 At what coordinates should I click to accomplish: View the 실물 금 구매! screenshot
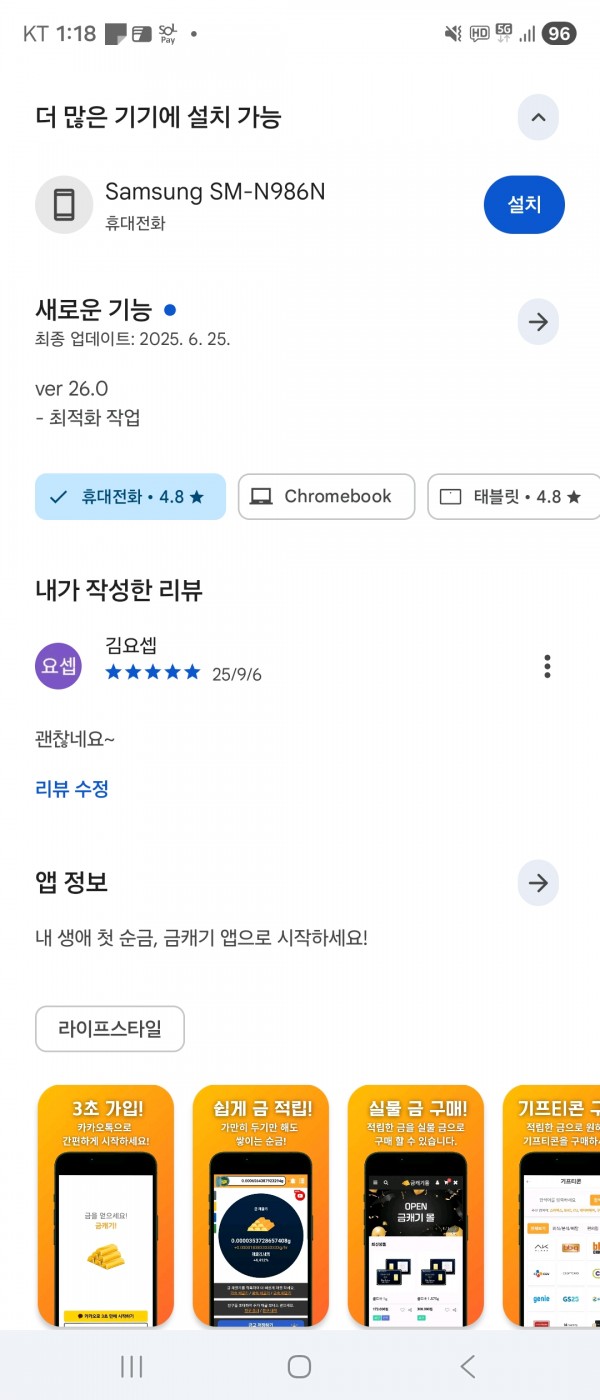click(416, 1207)
